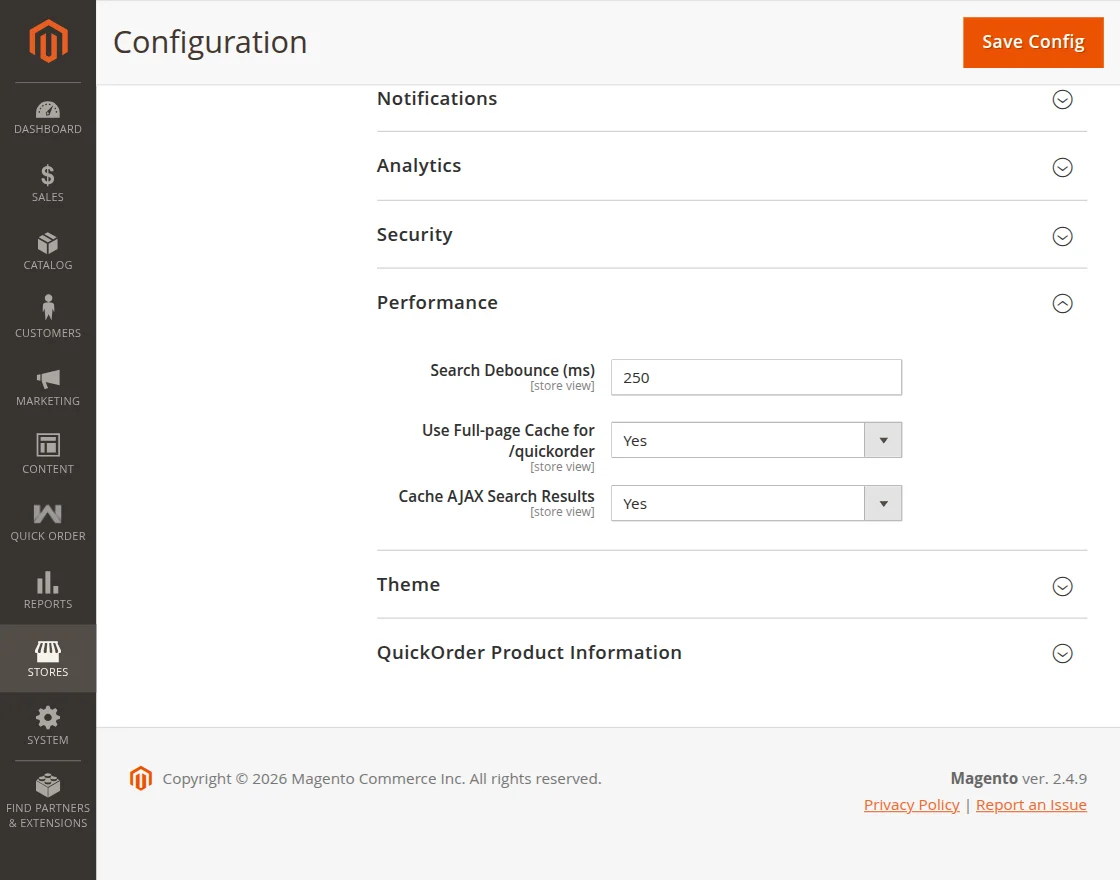Open the Marketing menu

pyautogui.click(x=48, y=386)
